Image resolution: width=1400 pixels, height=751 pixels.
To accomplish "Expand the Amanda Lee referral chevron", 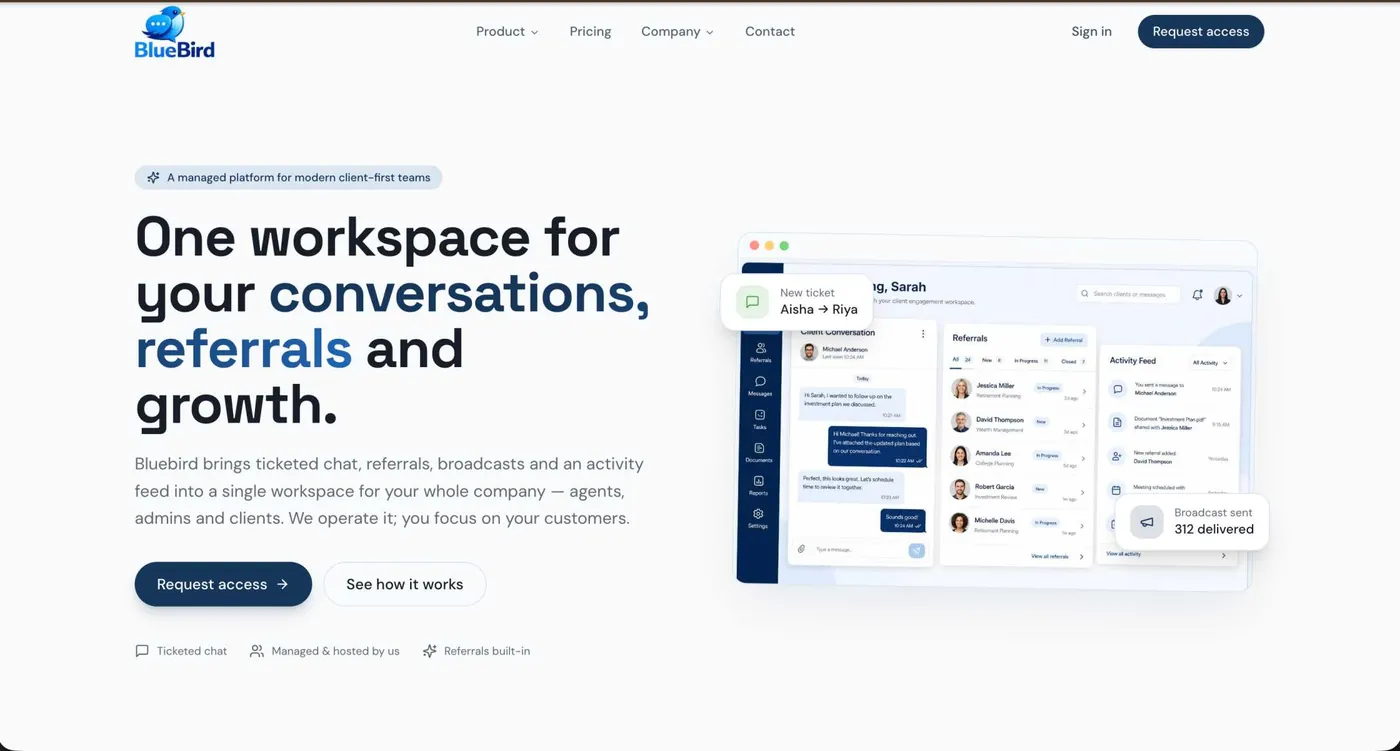I will point(1084,458).
